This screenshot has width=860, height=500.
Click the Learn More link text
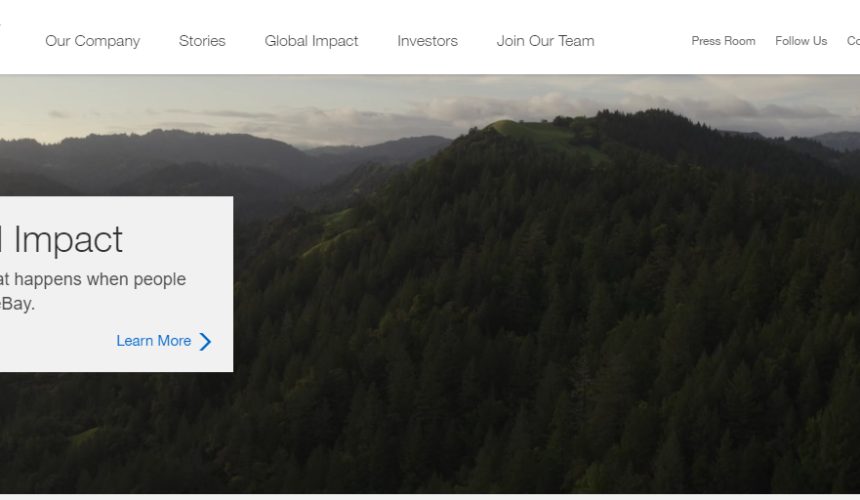[x=154, y=341]
